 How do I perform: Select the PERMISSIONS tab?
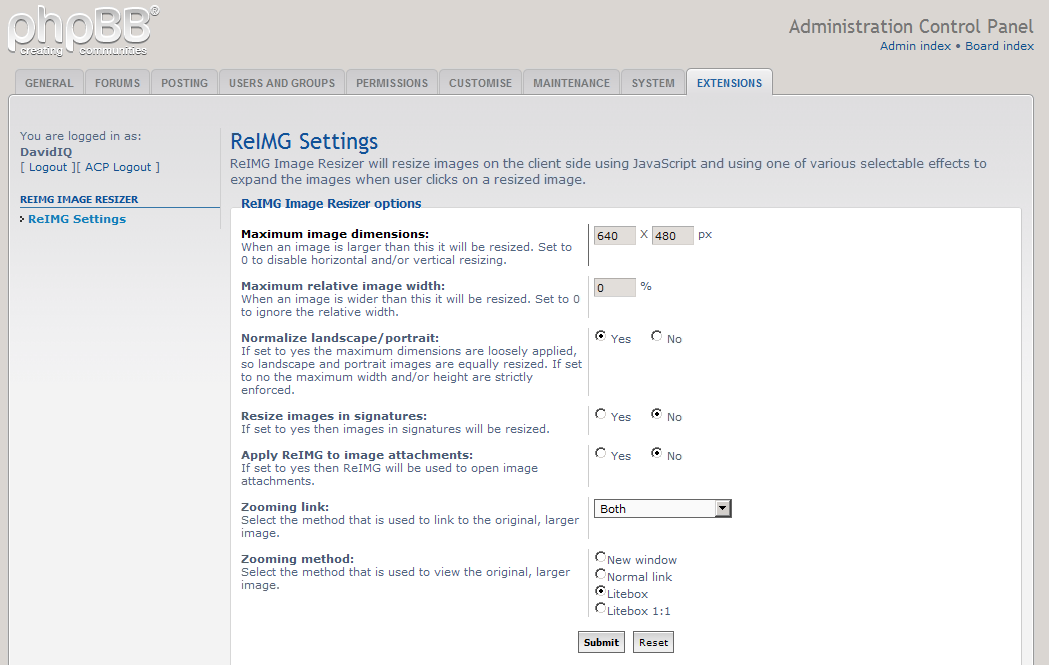click(391, 83)
